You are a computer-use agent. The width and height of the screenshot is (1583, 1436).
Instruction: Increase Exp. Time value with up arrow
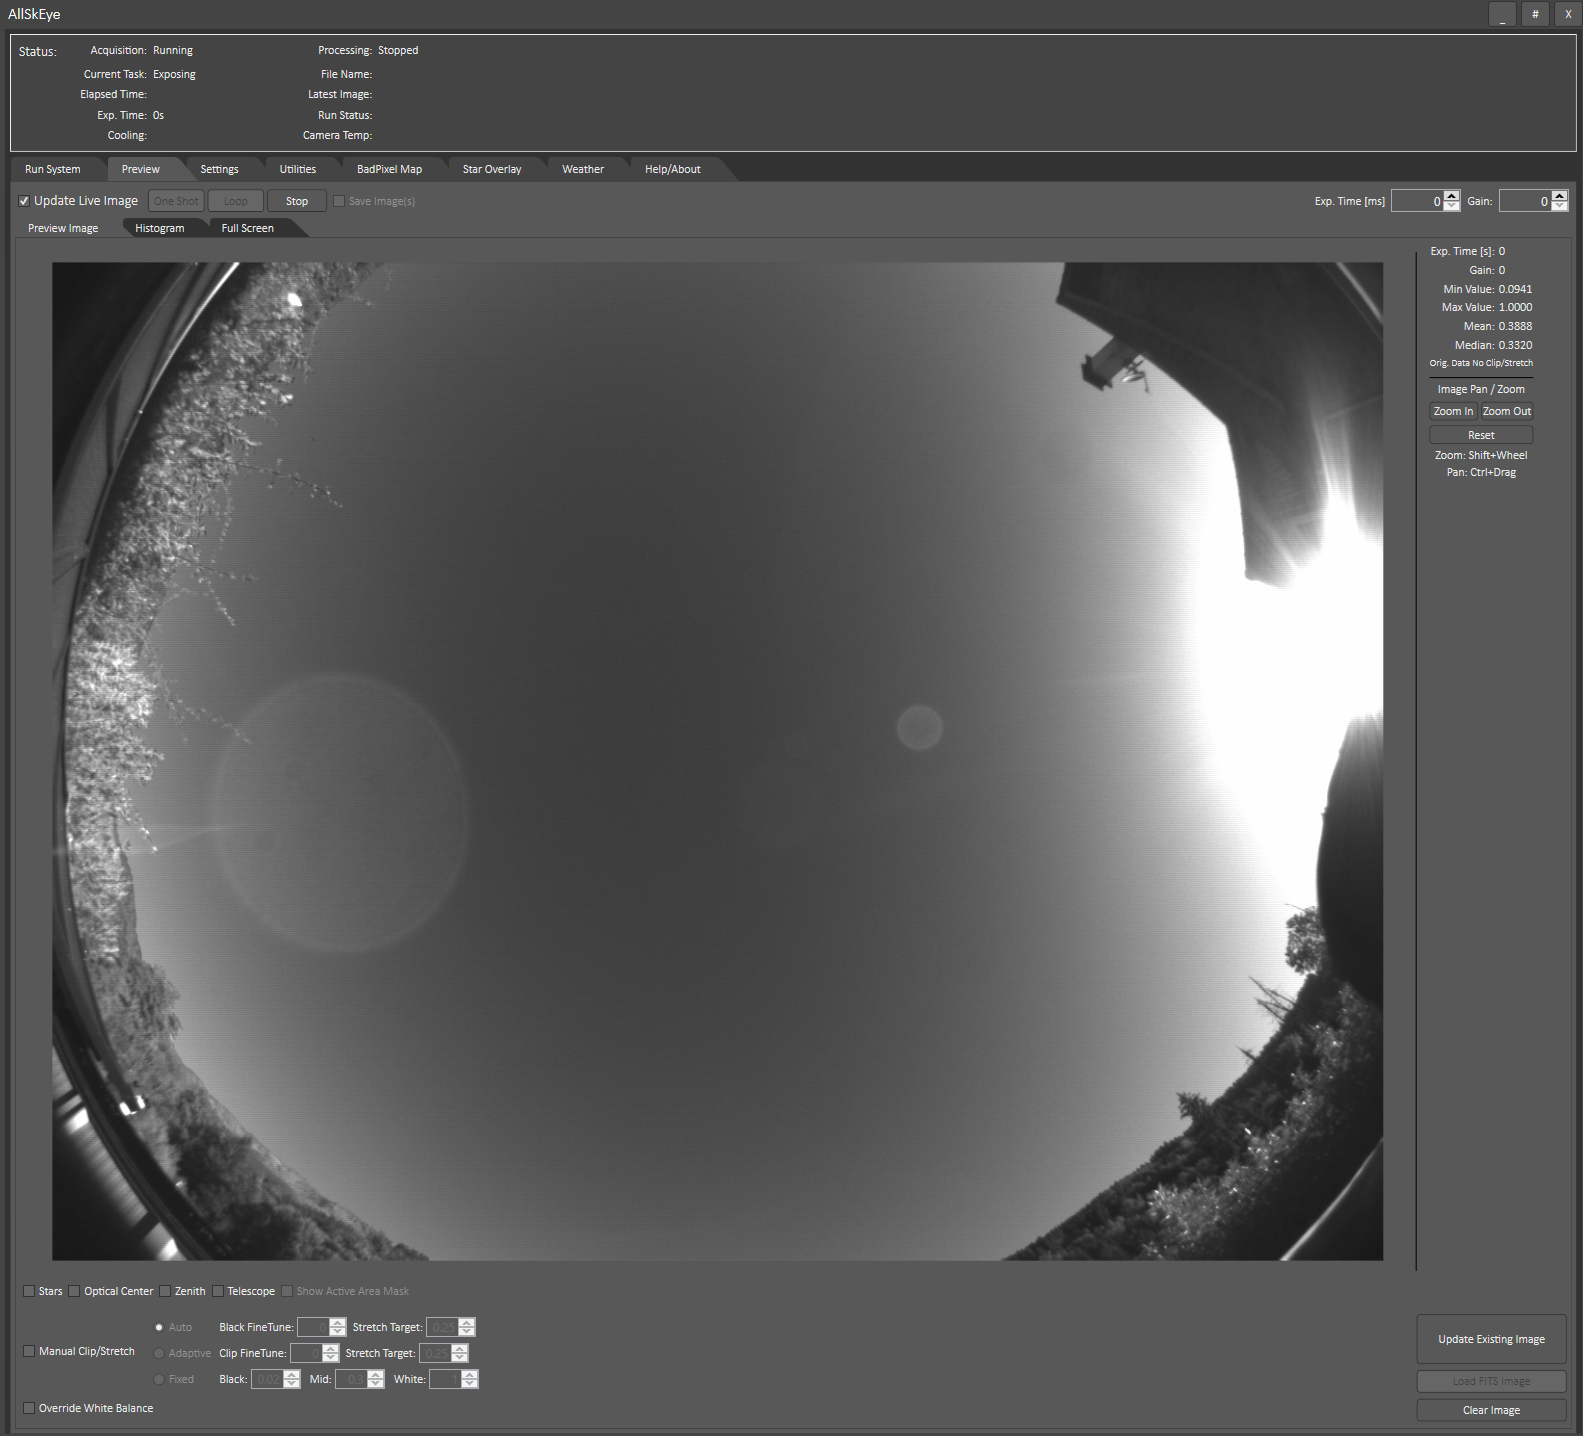point(1452,196)
